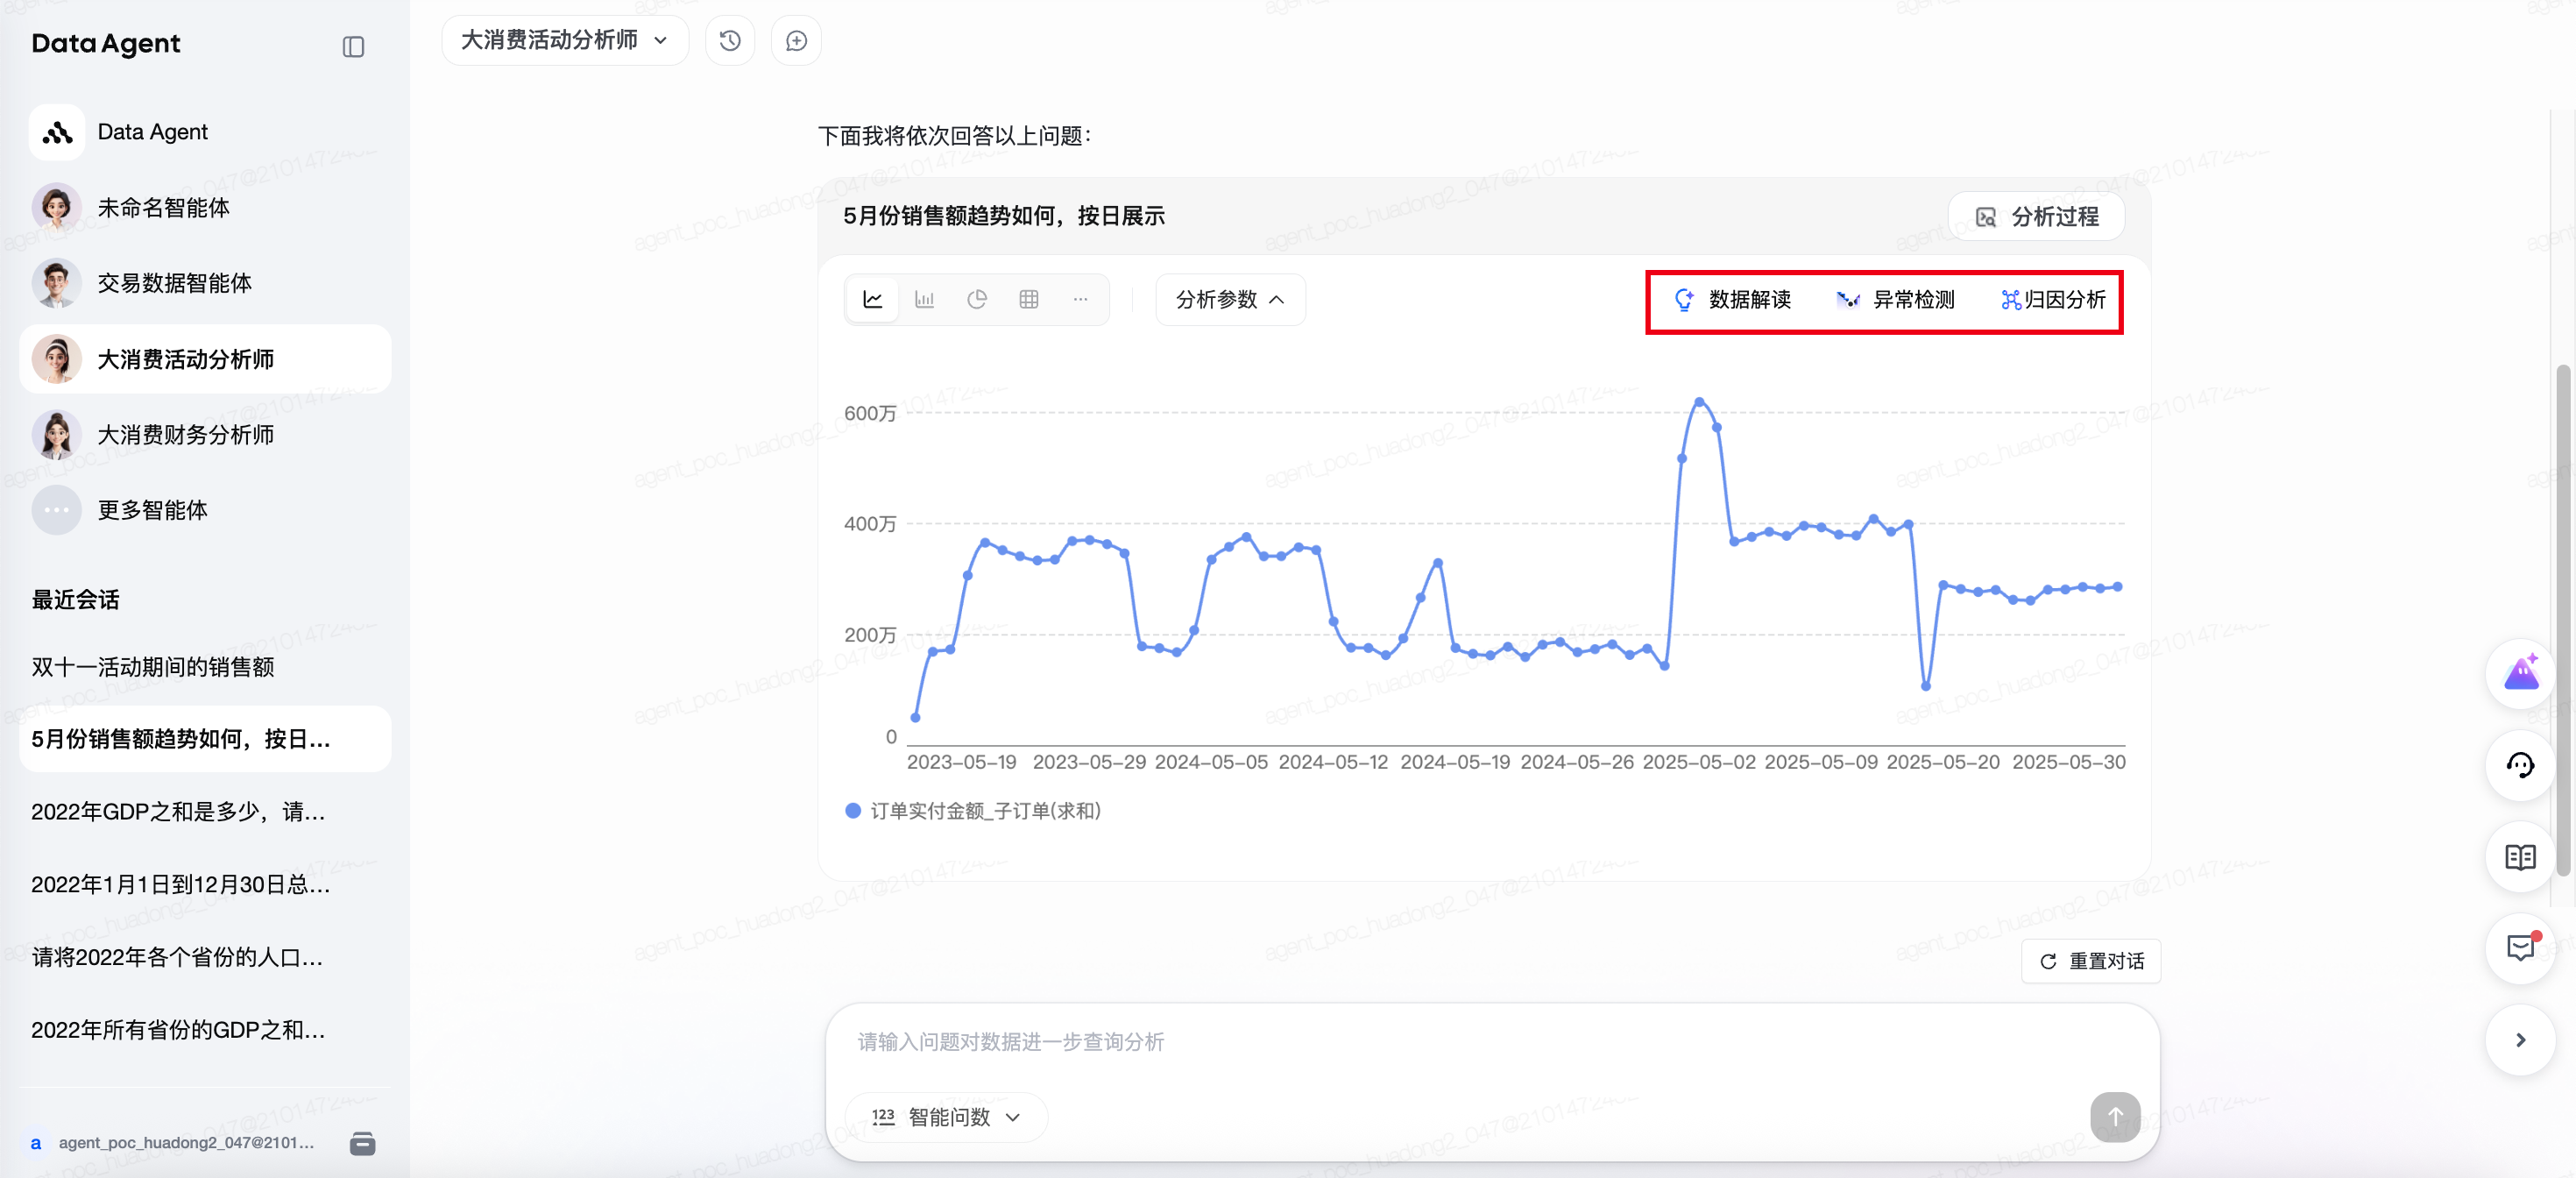Click the 重置对话 button
2576x1178 pixels.
pos(2091,961)
